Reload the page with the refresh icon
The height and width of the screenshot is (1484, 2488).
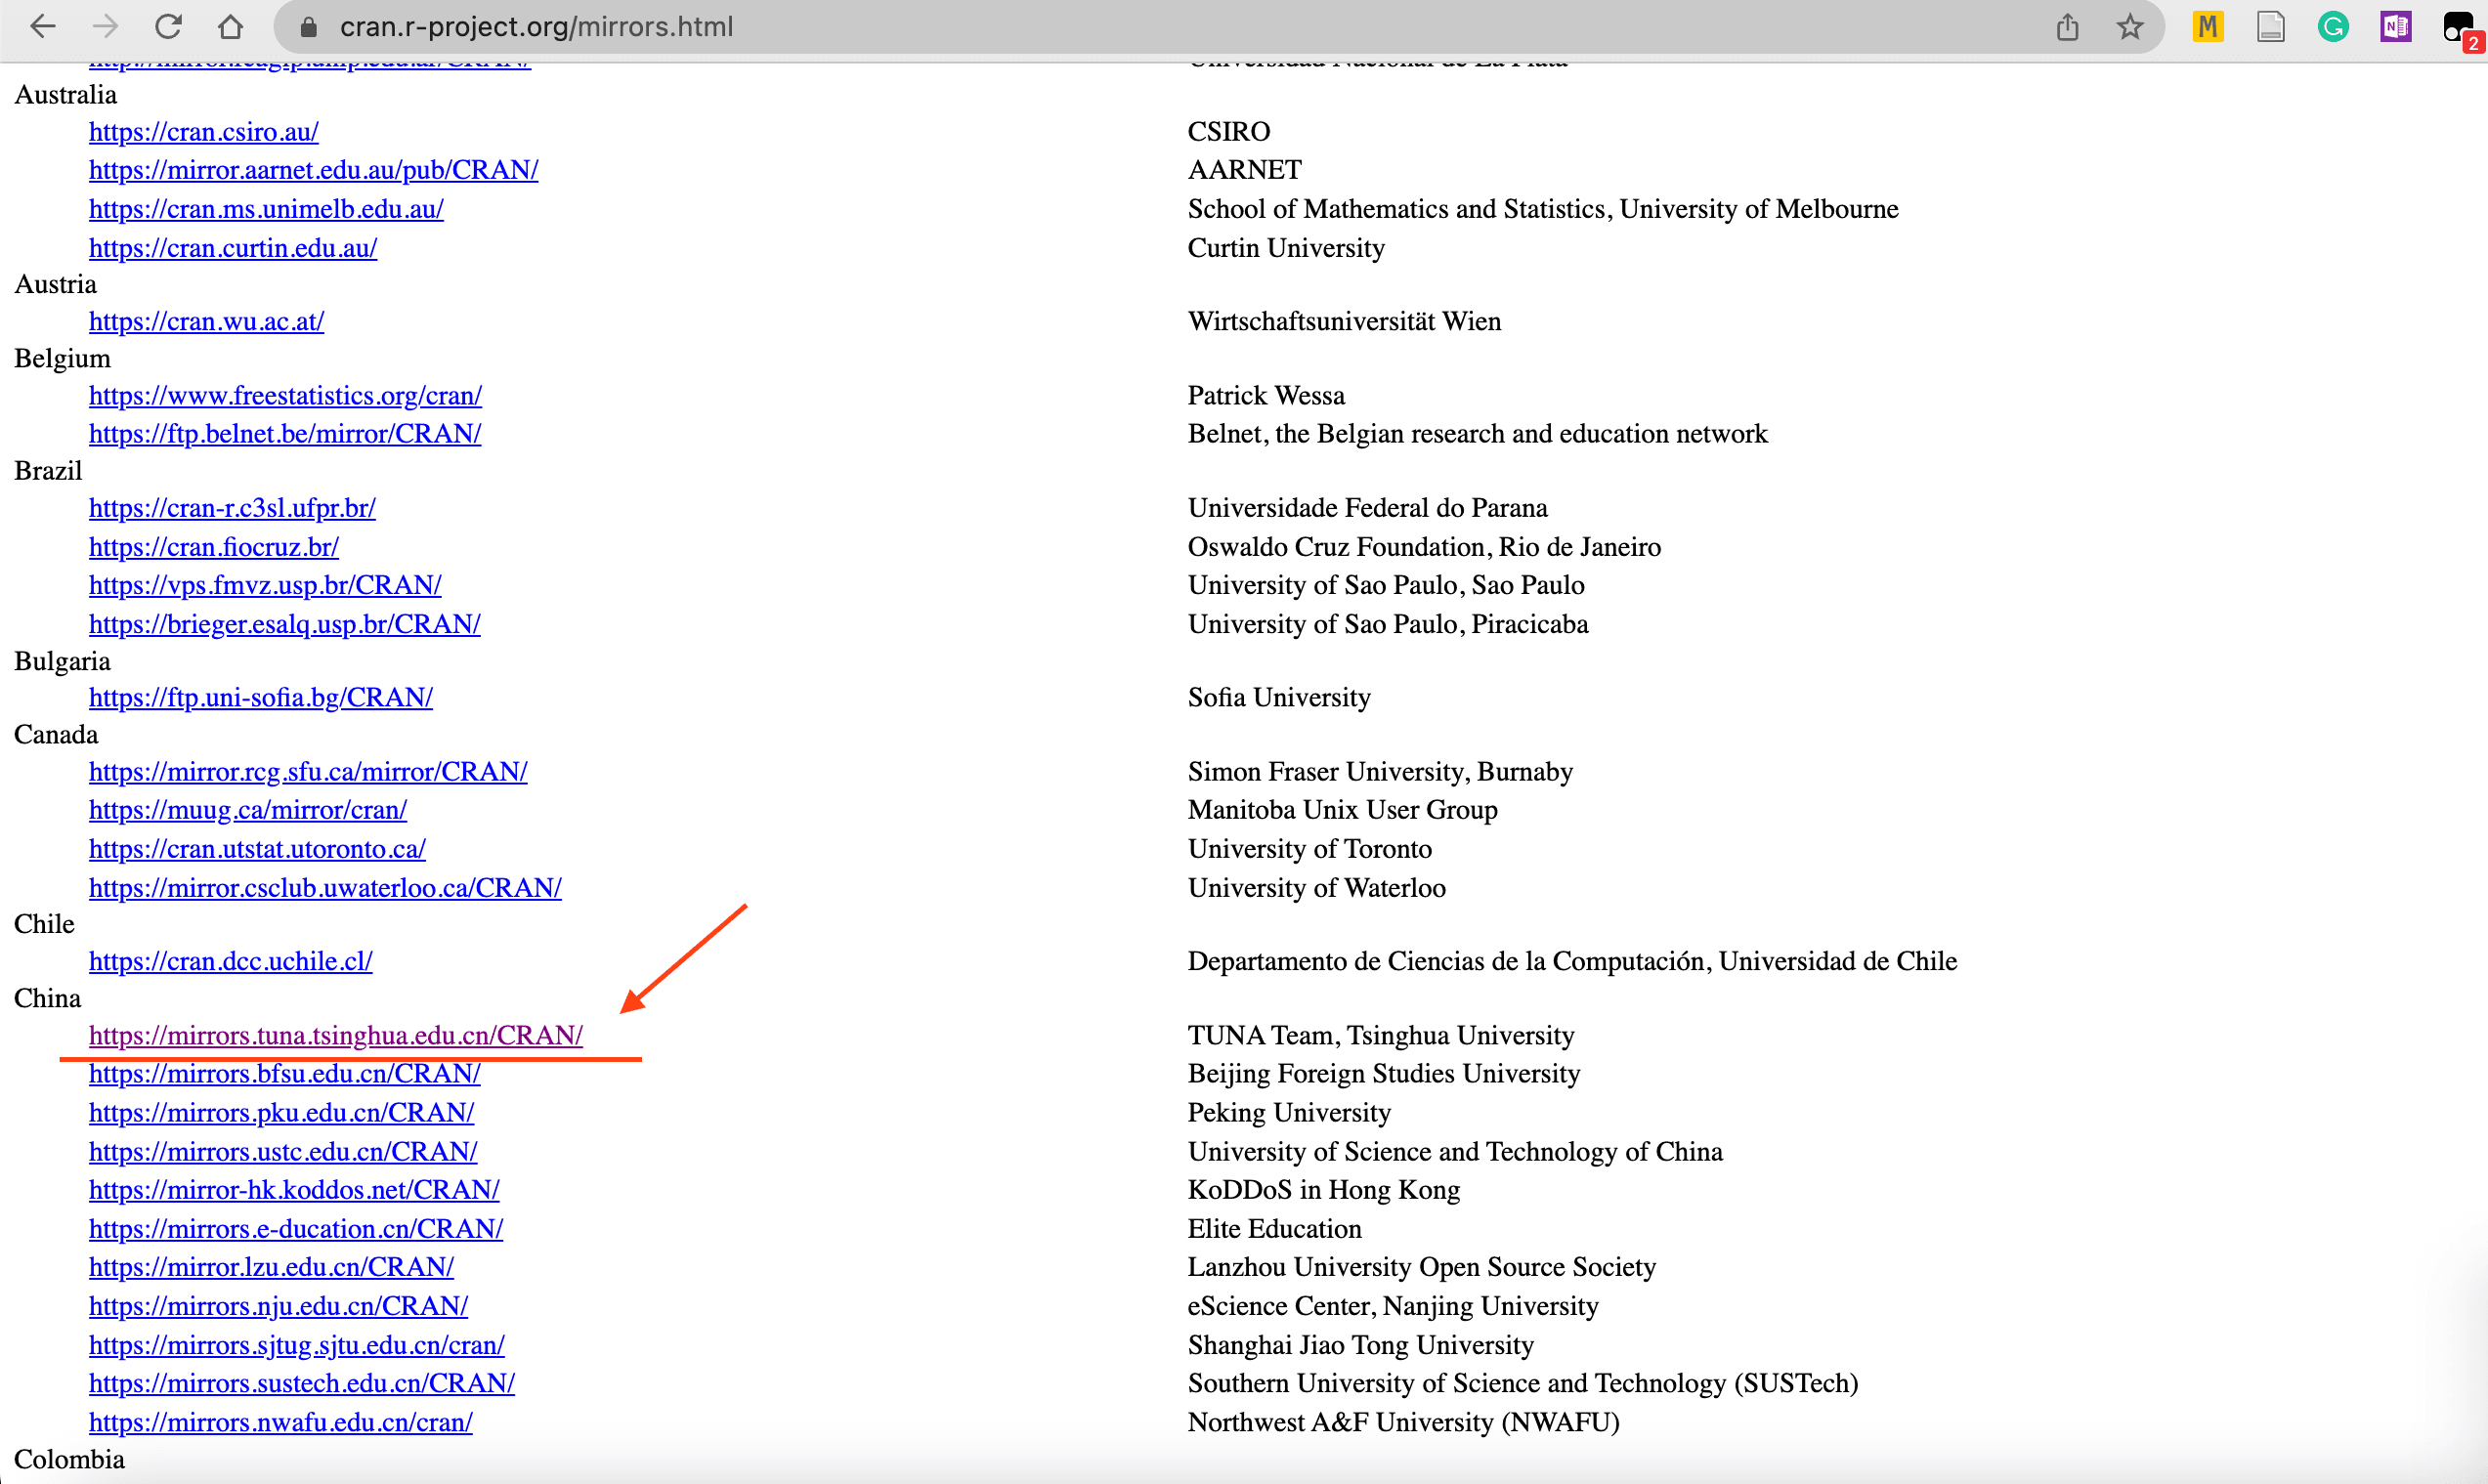tap(168, 26)
